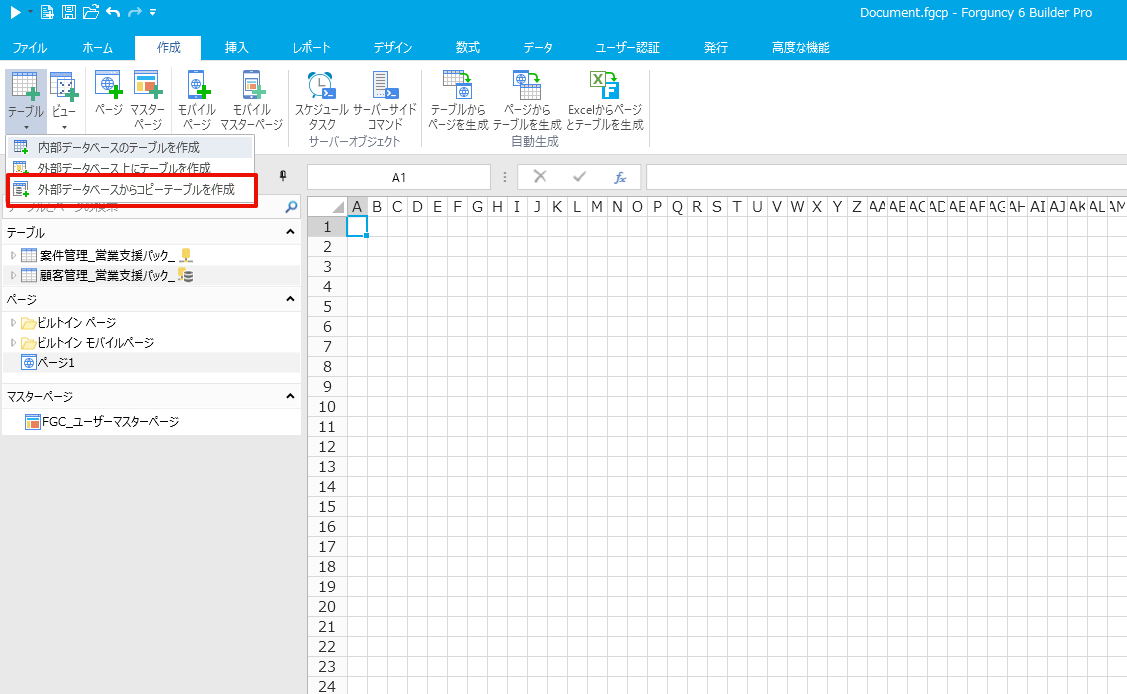The width and height of the screenshot is (1127, 694).
Task: Select 内部データベースのテーブルを作成 menu item
Action: coord(130,147)
